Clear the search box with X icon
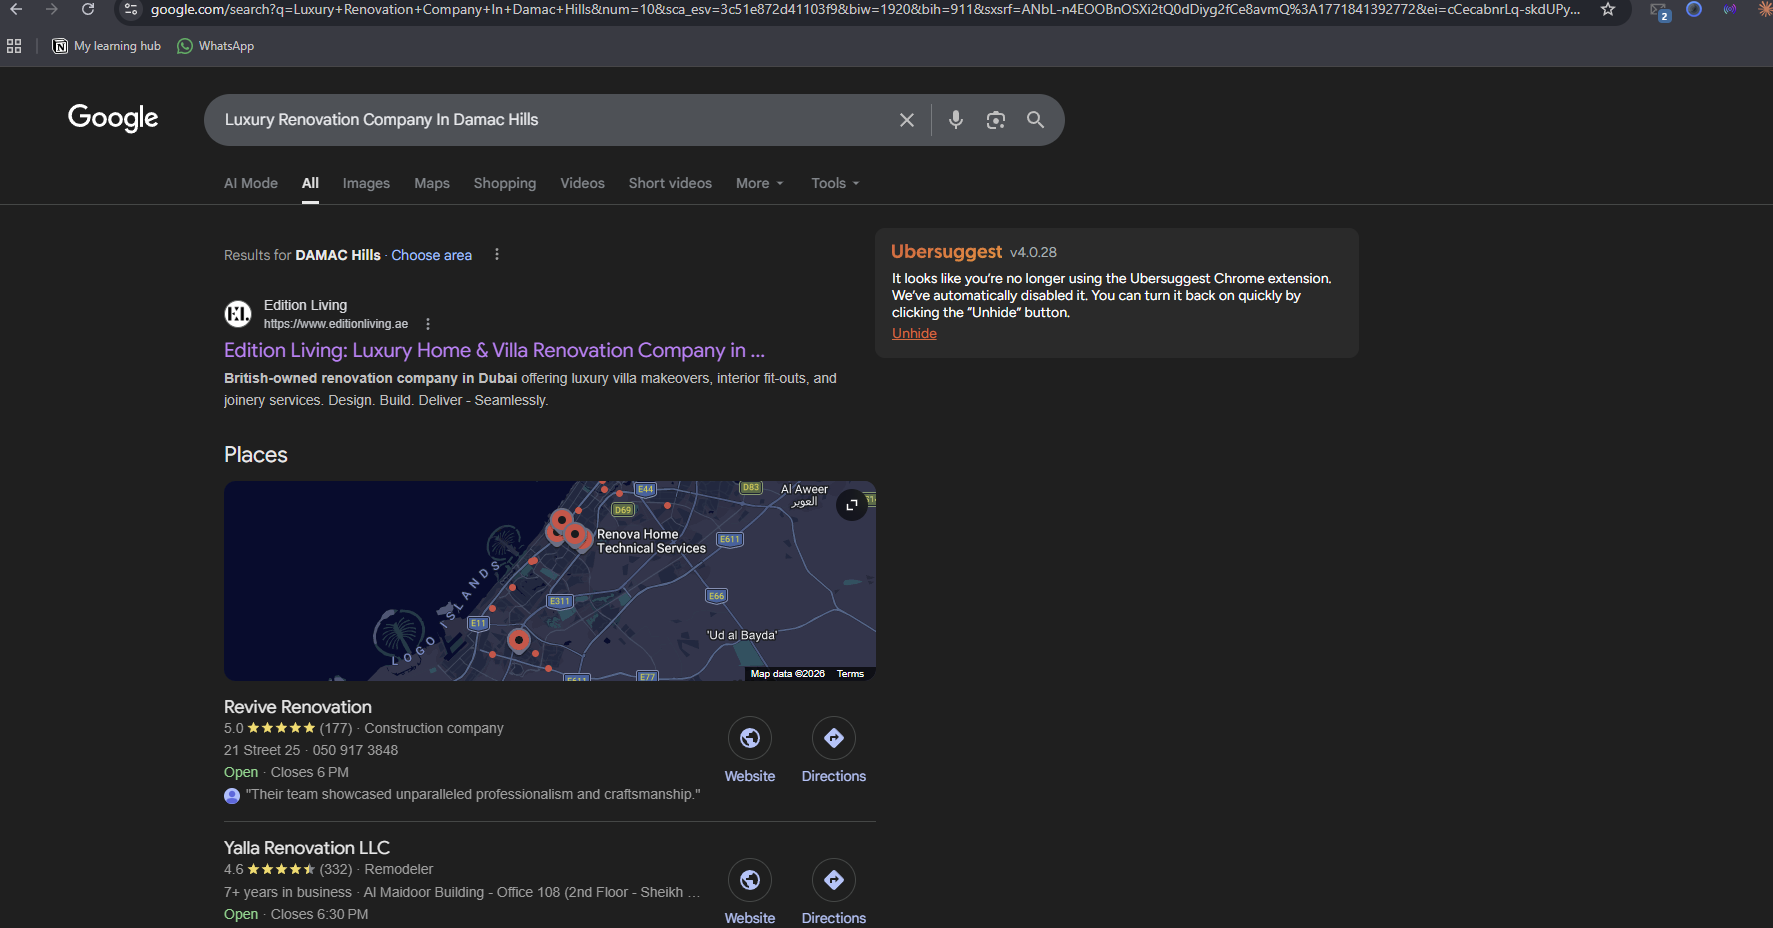 click(x=907, y=120)
